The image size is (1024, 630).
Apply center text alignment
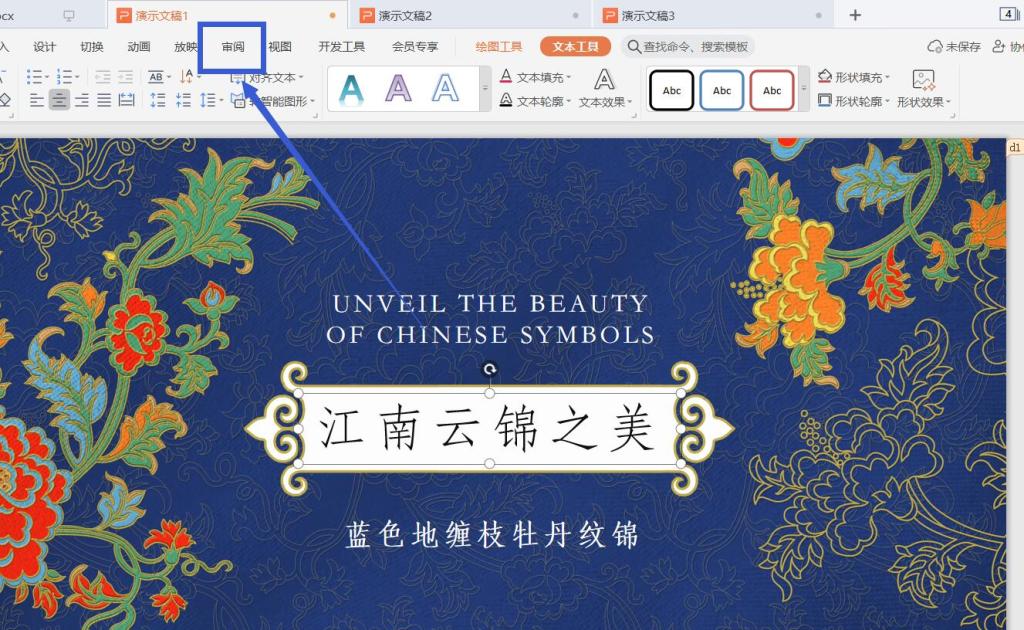[x=60, y=100]
